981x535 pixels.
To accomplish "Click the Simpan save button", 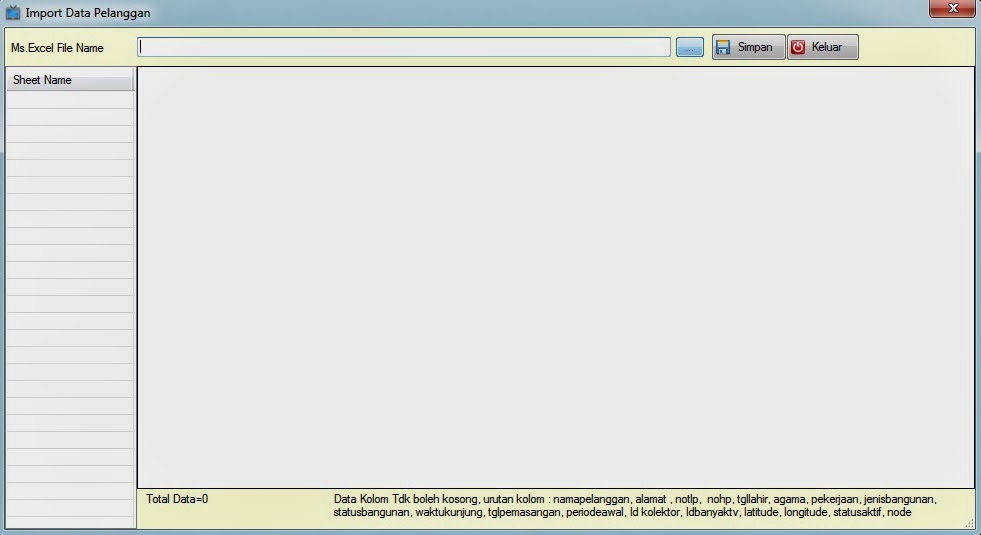I will [748, 47].
